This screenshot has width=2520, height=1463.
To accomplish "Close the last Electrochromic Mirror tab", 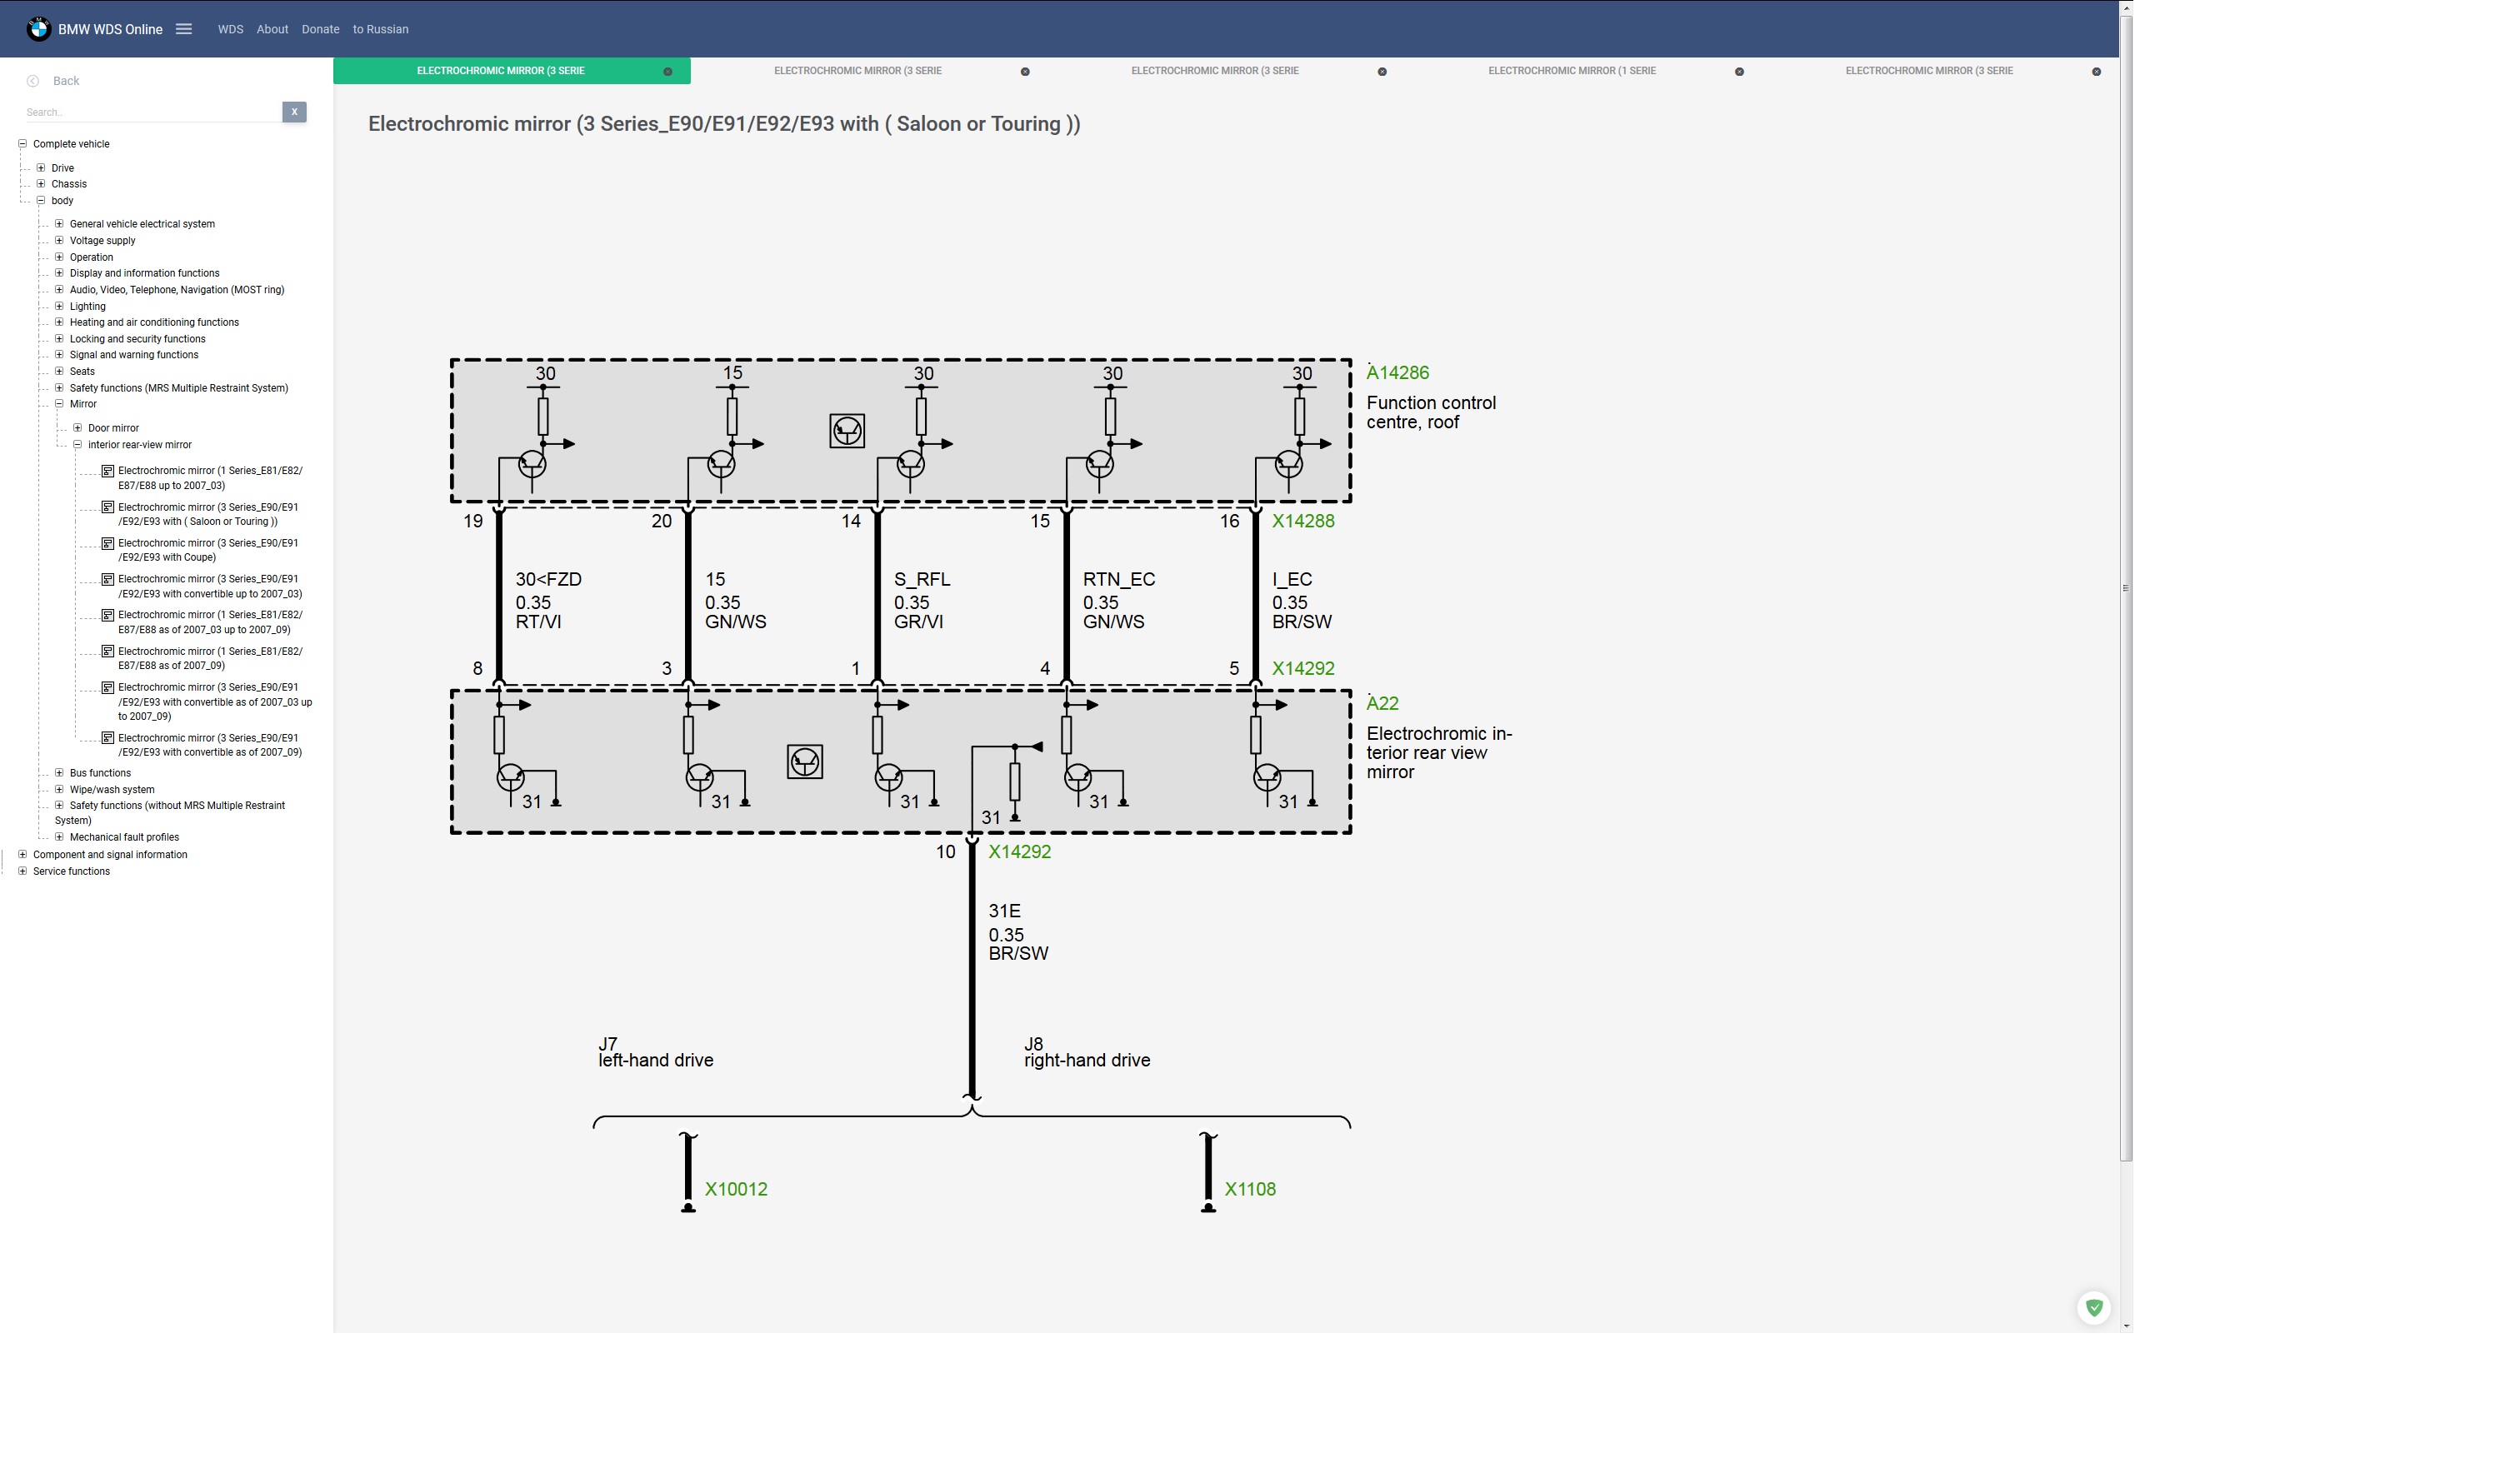I will coord(2097,72).
